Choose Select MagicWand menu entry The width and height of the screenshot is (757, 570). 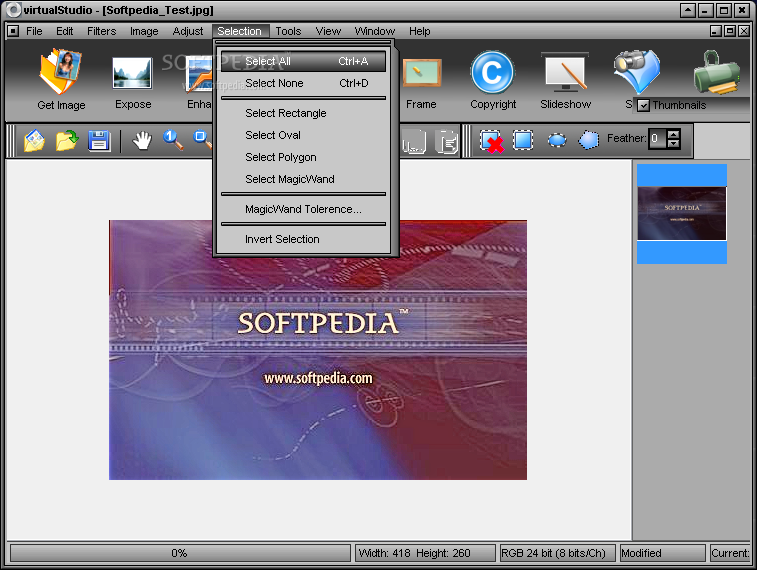(x=303, y=179)
